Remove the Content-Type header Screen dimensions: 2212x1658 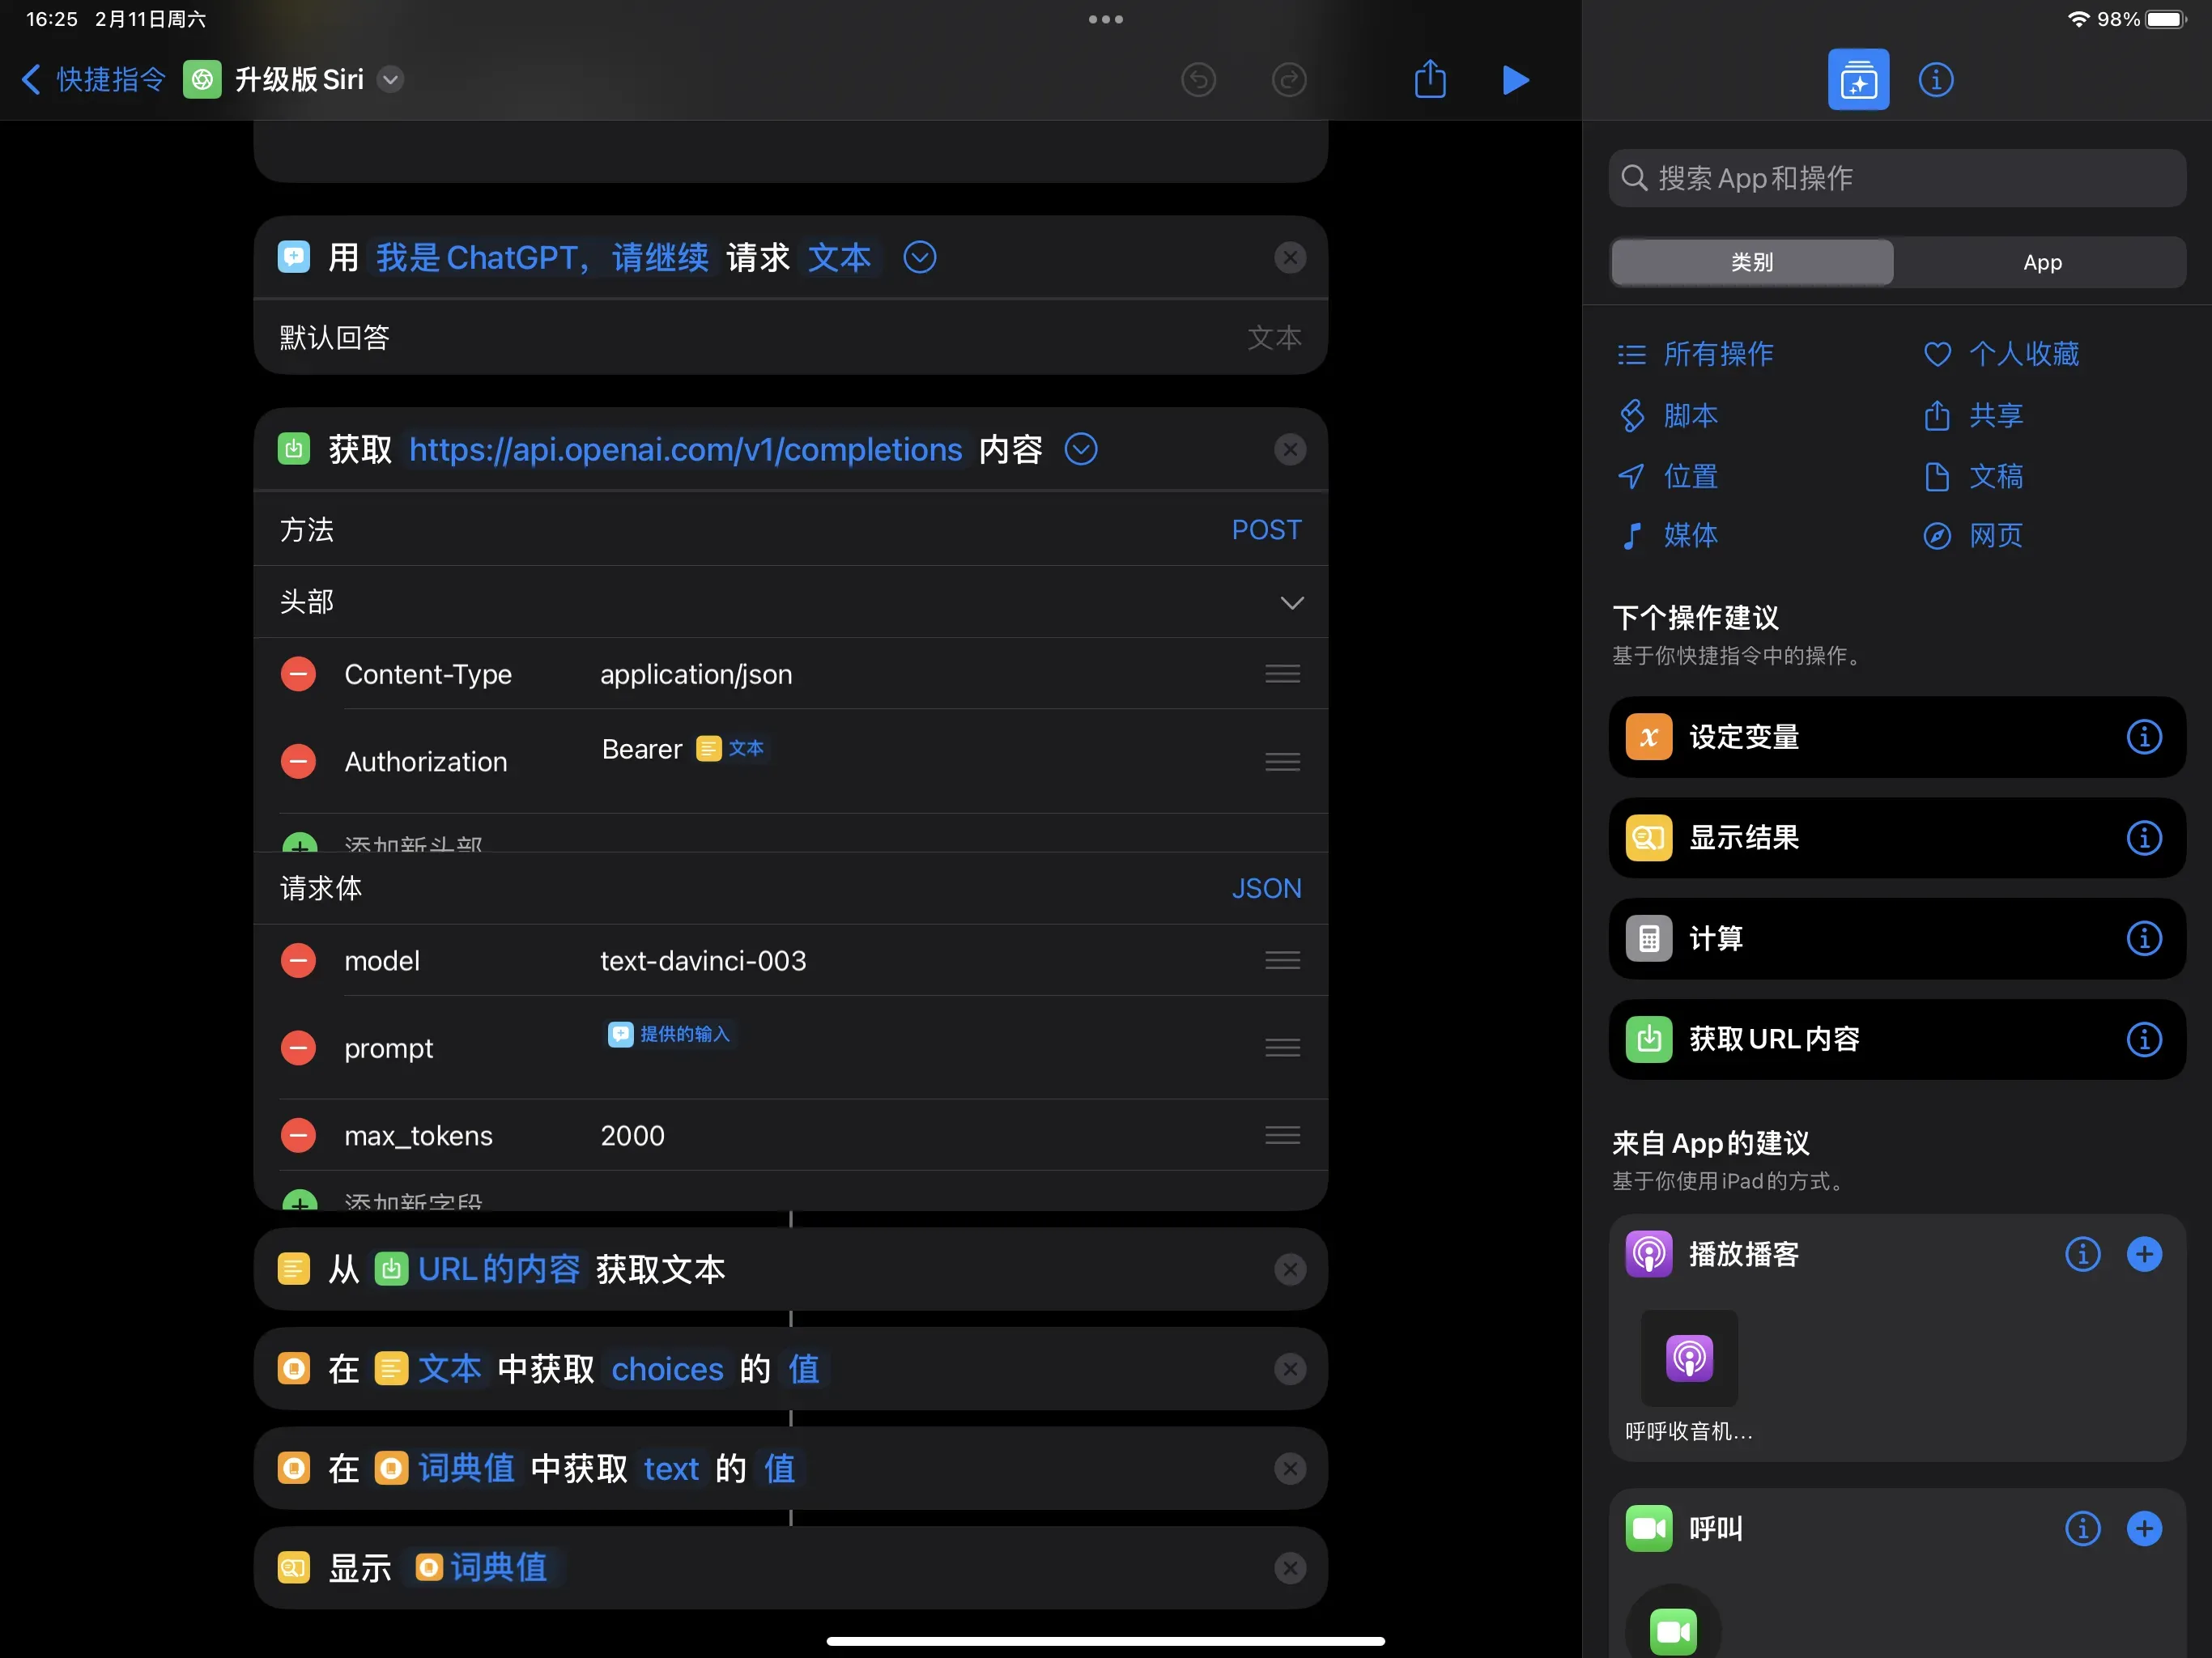click(x=298, y=674)
